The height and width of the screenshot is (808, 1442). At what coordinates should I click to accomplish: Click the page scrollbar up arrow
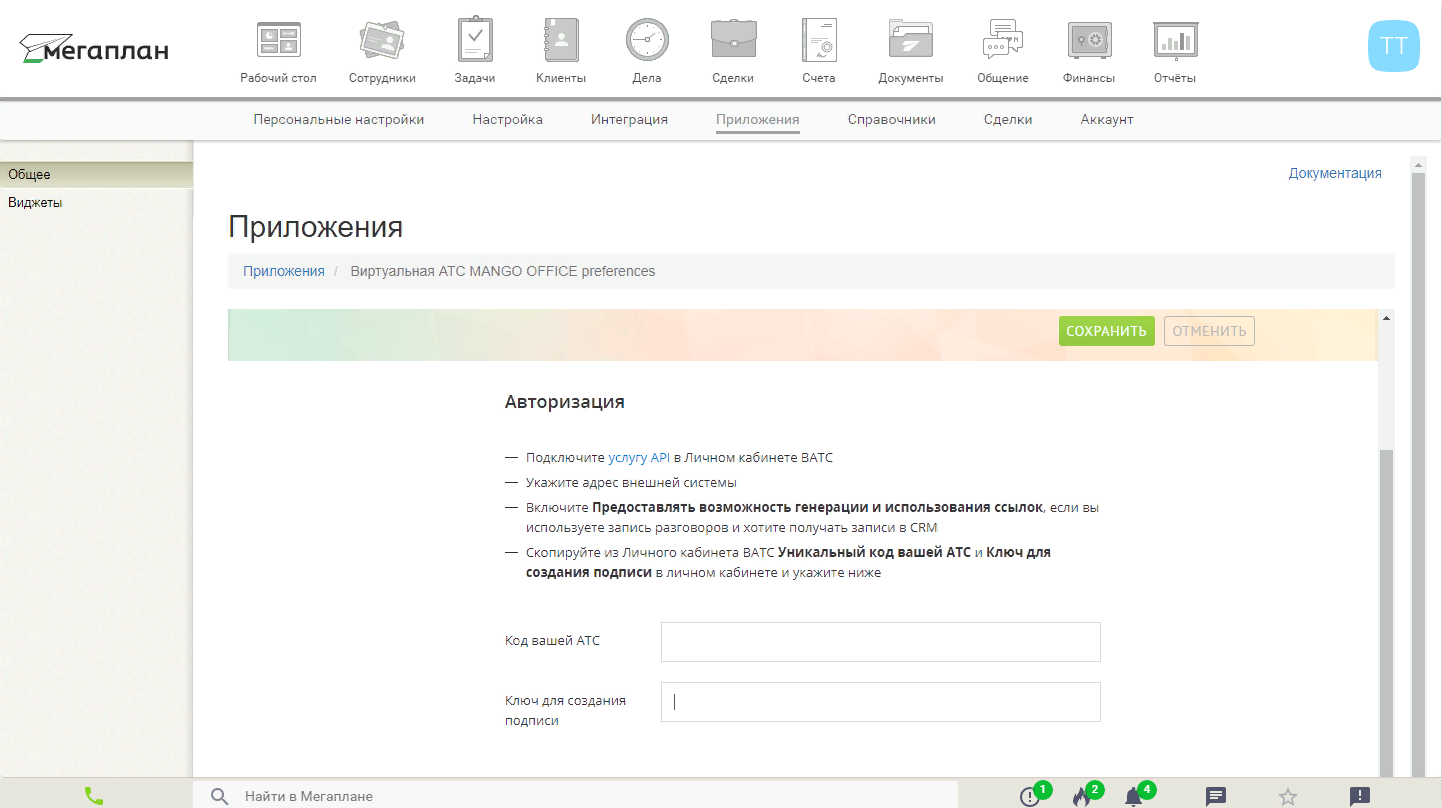pos(1418,164)
